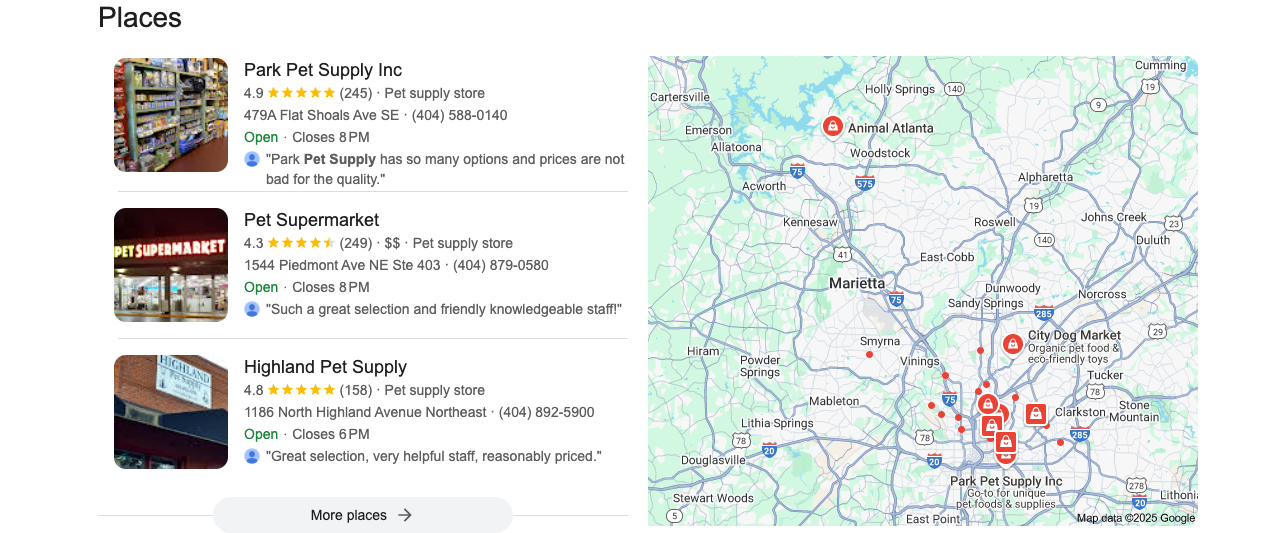Viewport: 1280px width, 533px height.
Task: Open the Pet Supermarket listing title
Action: pyautogui.click(x=311, y=220)
